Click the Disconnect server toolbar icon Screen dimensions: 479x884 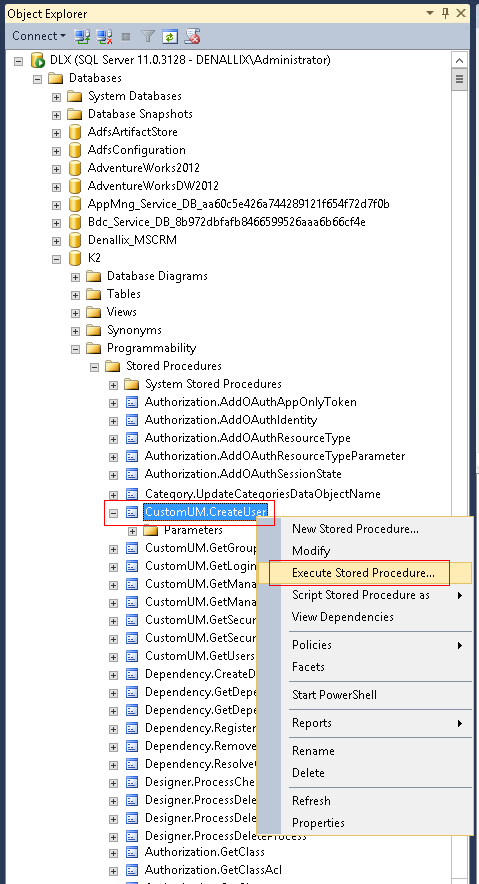coord(104,37)
